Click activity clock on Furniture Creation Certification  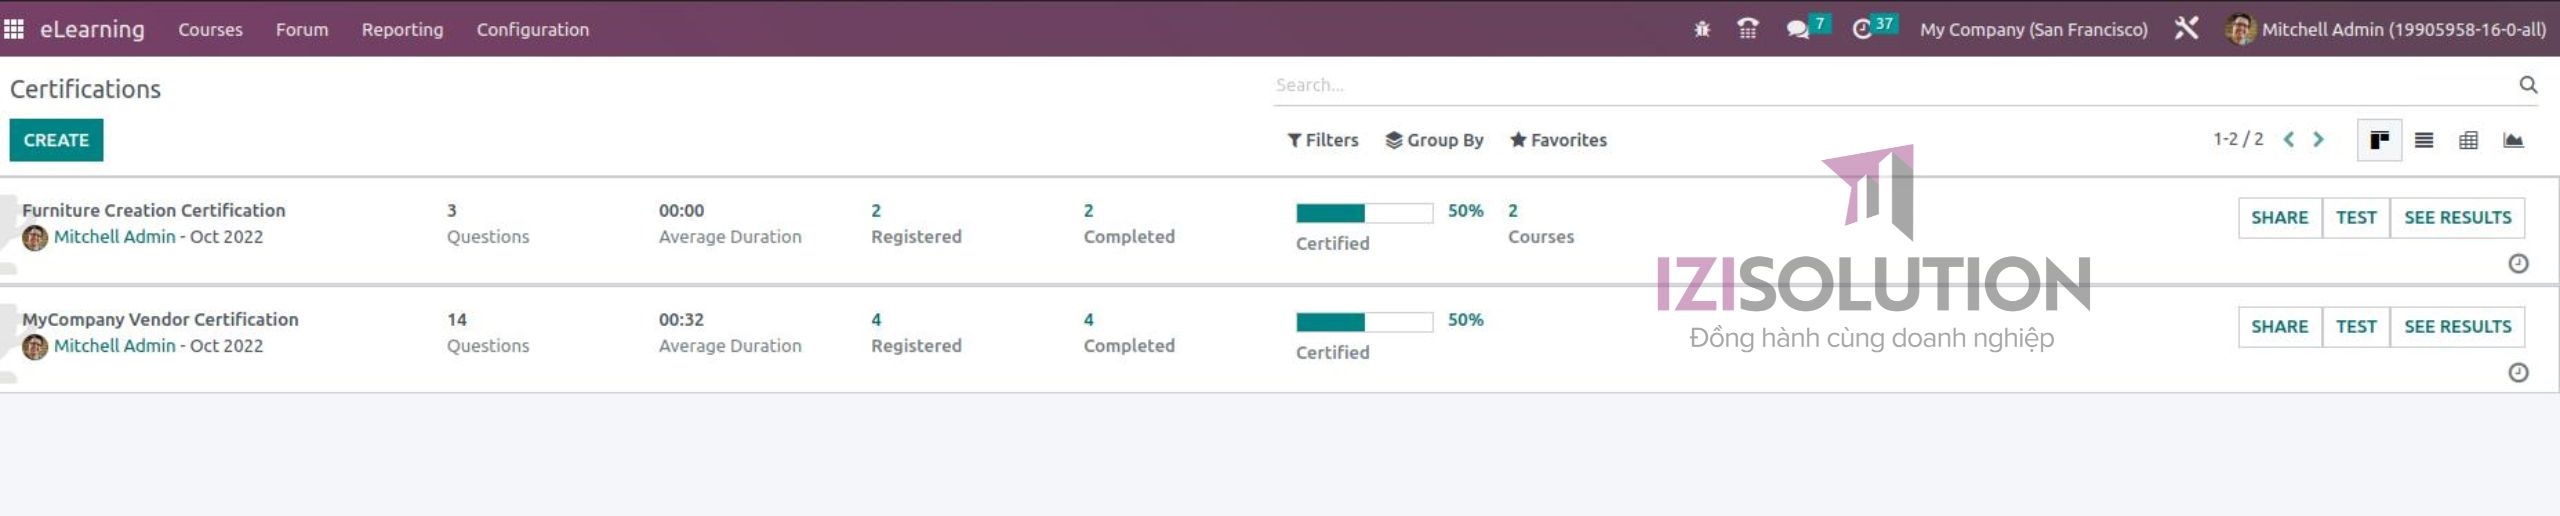pyautogui.click(x=2519, y=263)
